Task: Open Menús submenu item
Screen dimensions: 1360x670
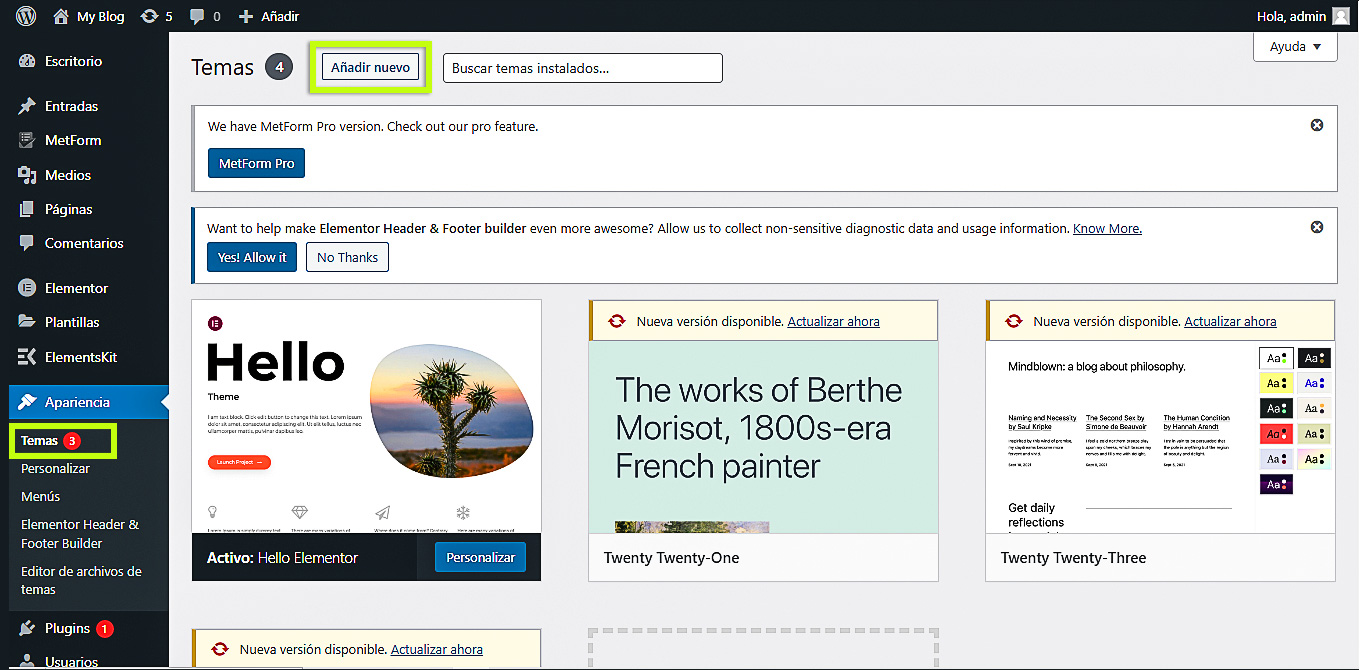Action: click(41, 496)
